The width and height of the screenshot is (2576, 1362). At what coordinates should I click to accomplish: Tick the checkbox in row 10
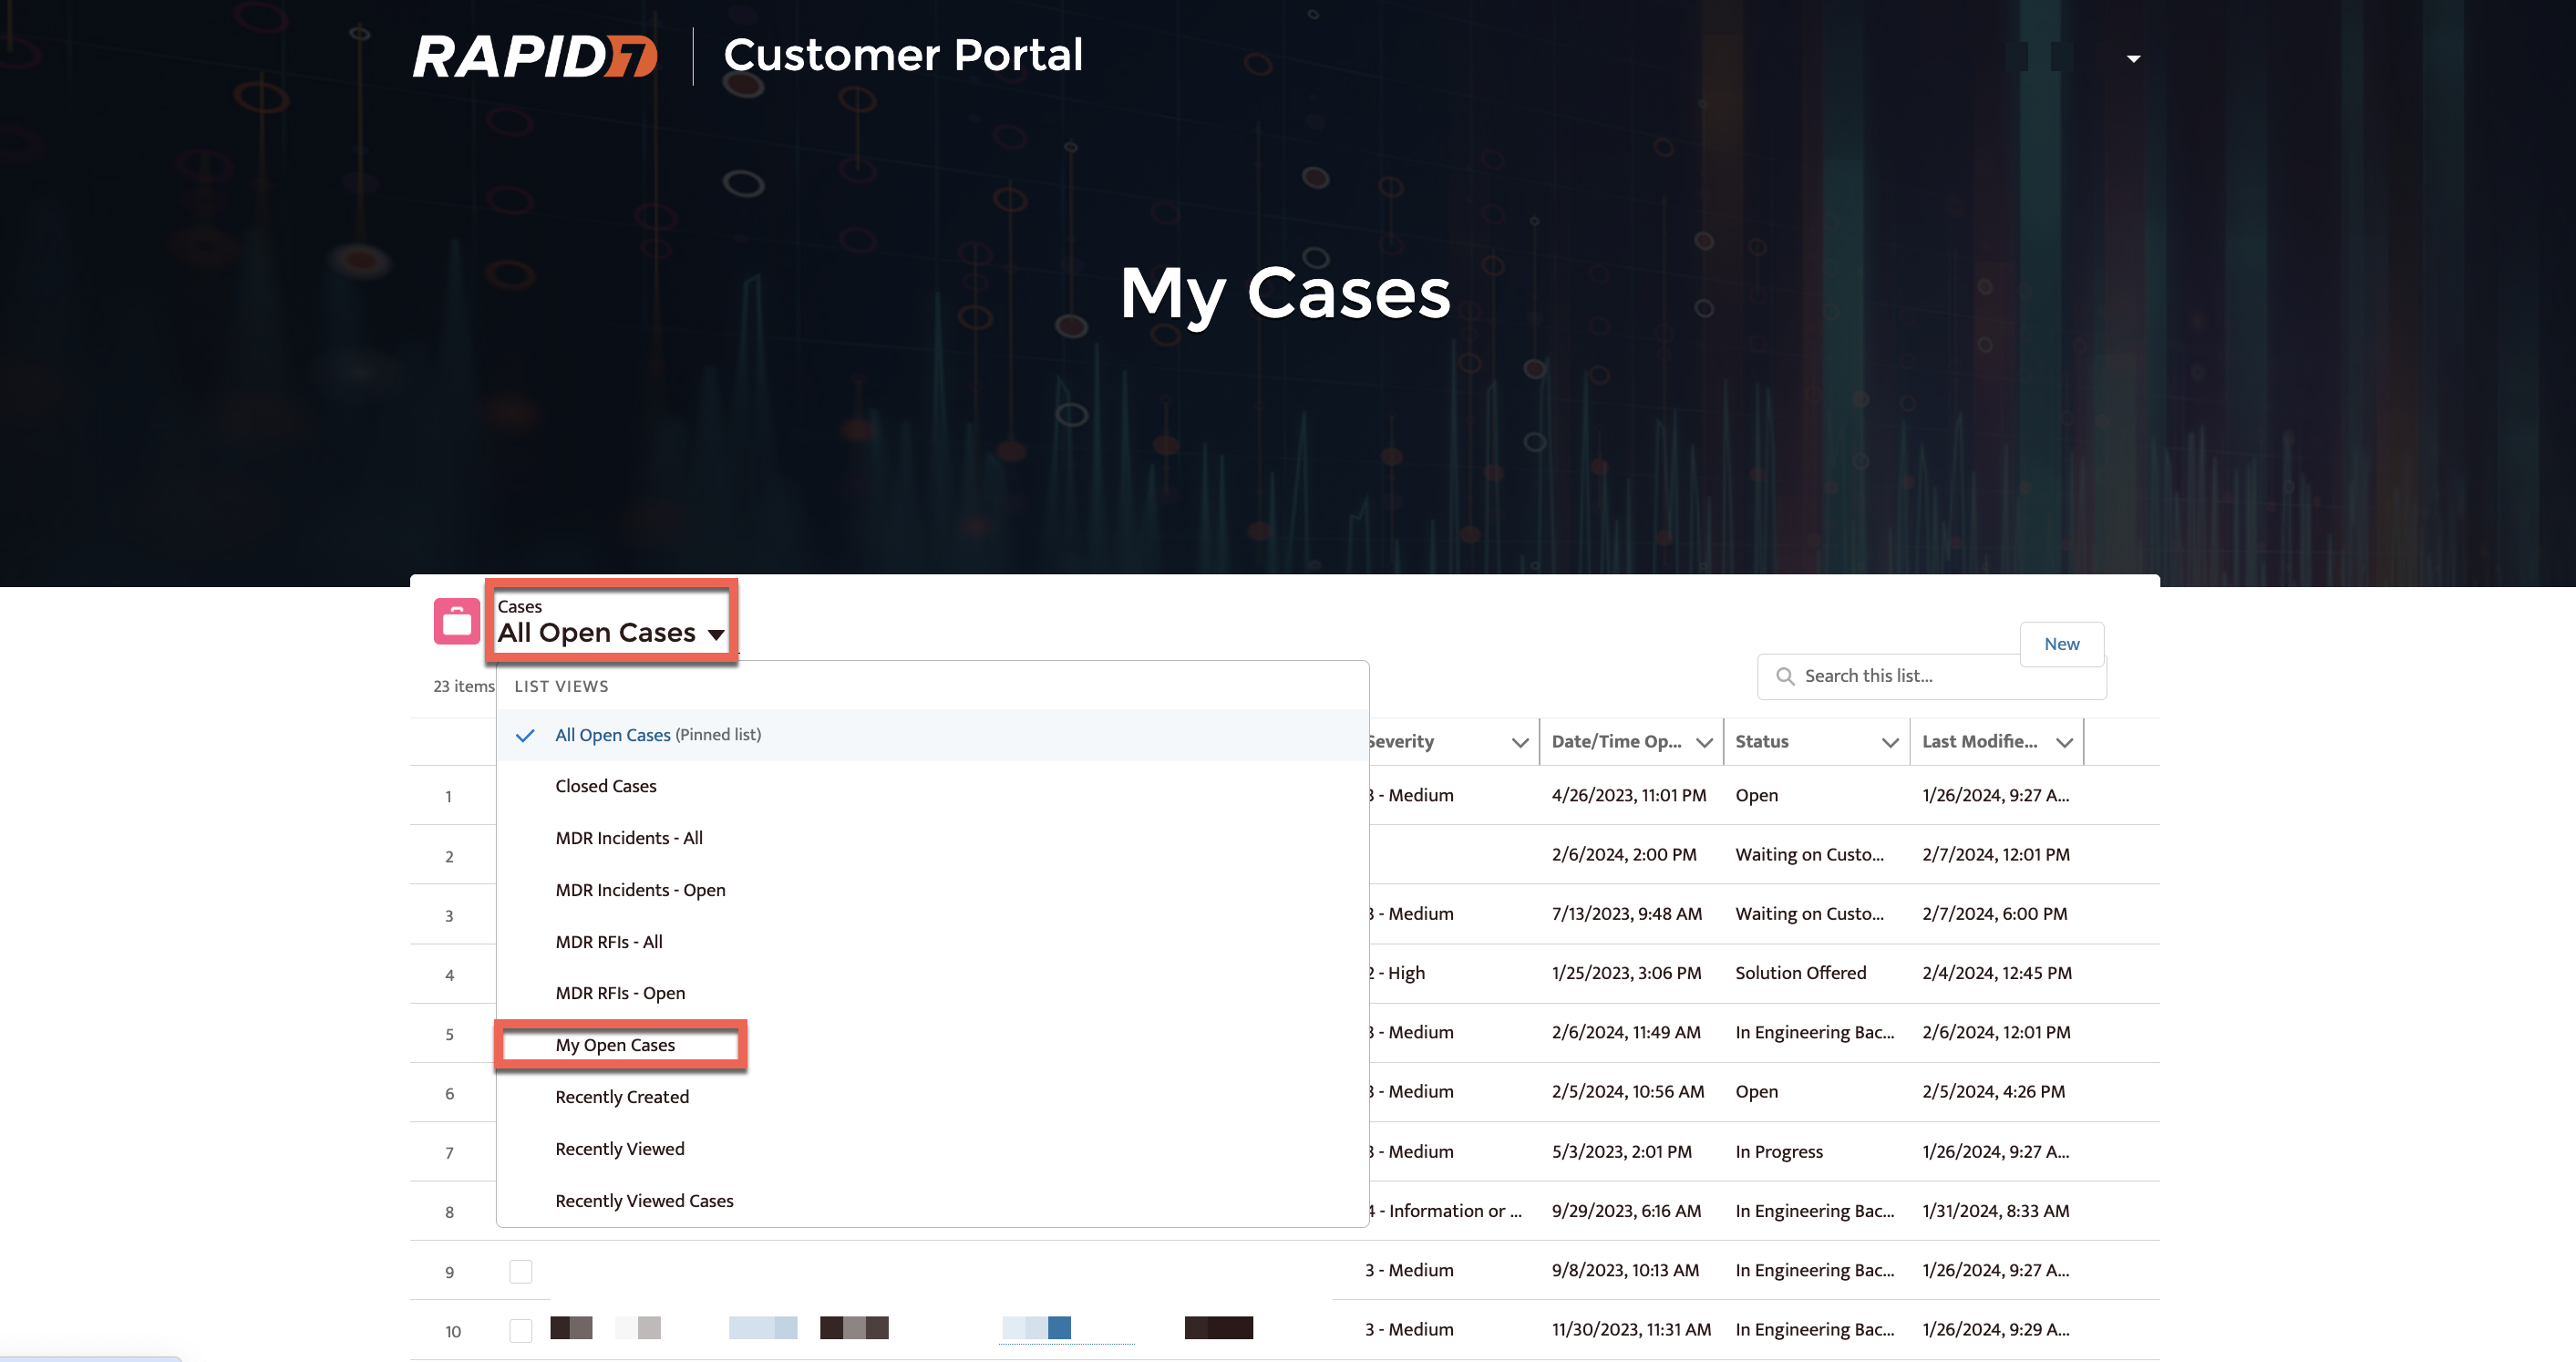pos(520,1330)
